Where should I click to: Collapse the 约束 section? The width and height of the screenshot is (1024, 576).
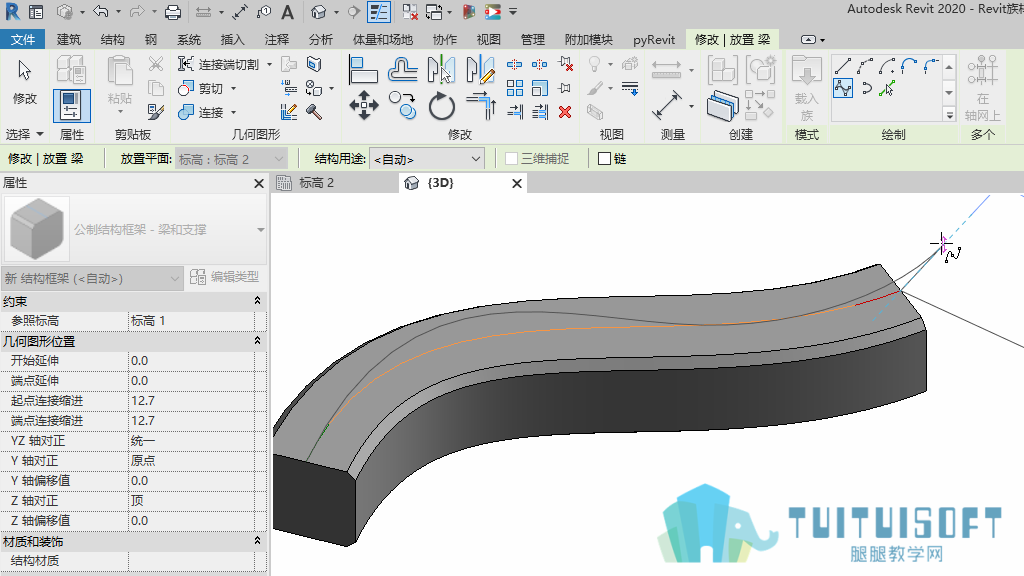tap(257, 300)
